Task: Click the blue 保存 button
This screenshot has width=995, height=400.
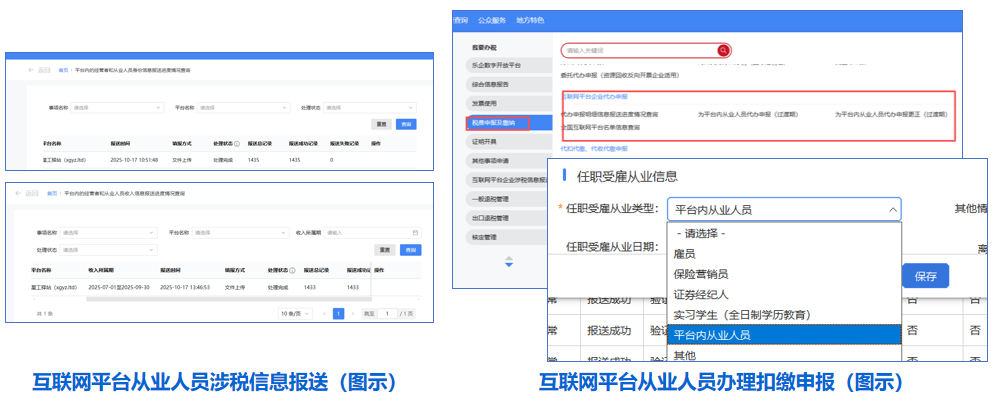Action: tap(925, 276)
